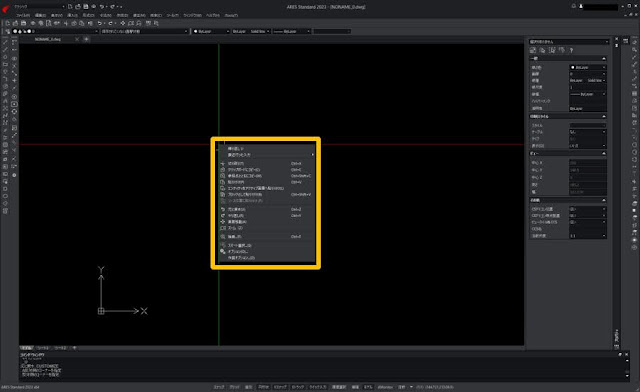The height and width of the screenshot is (392, 640).
Task: Click Undo arrow in standard toolbar
Action: pos(99,23)
